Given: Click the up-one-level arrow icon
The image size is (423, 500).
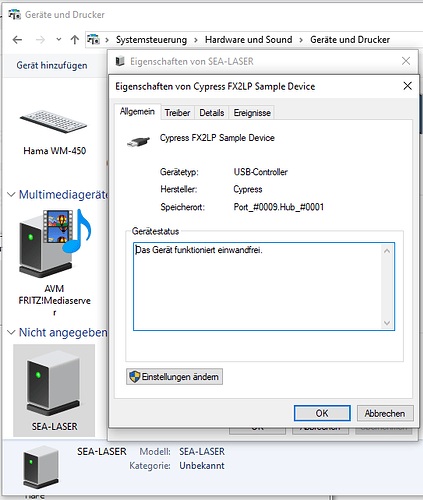Looking at the screenshot, I should [75, 40].
